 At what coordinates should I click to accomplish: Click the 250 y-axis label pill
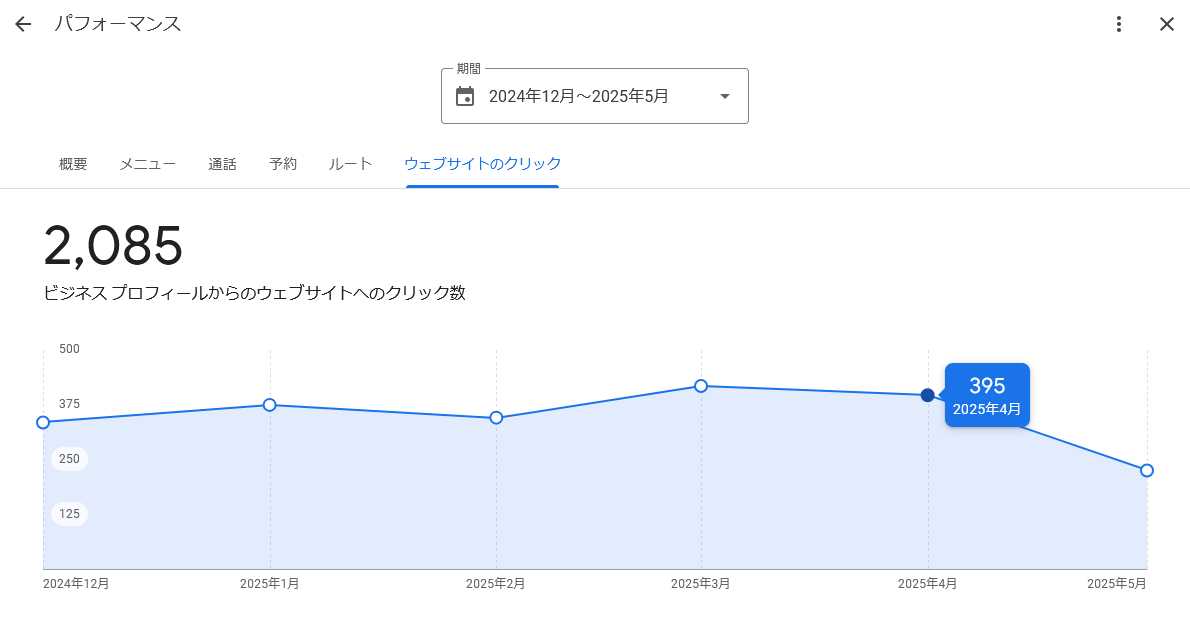click(x=69, y=459)
